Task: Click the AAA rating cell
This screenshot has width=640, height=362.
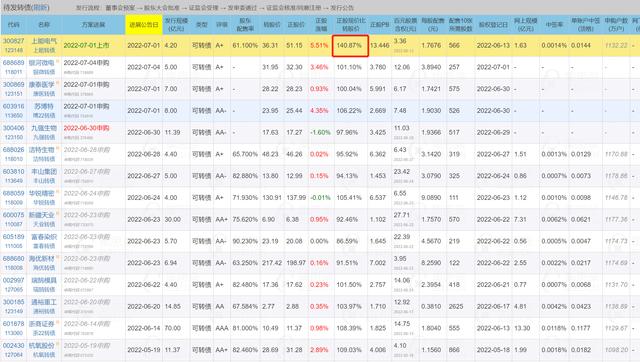Action: (x=222, y=328)
